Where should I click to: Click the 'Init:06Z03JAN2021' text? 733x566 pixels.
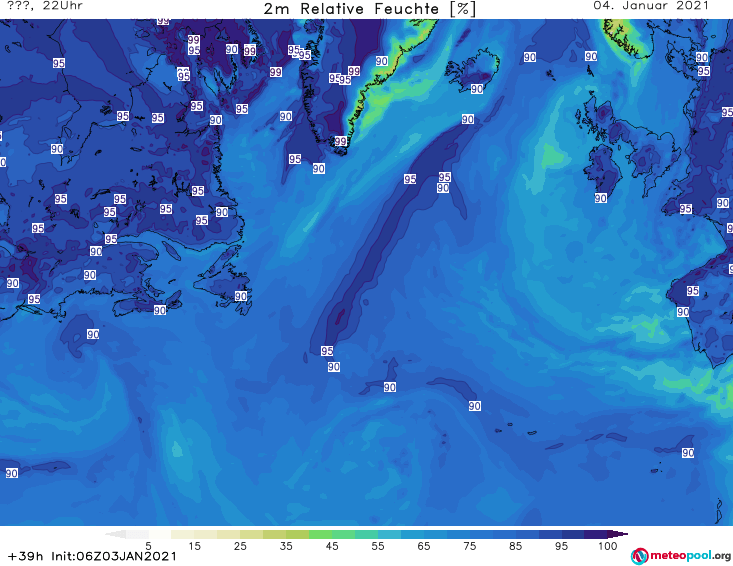coord(114,556)
